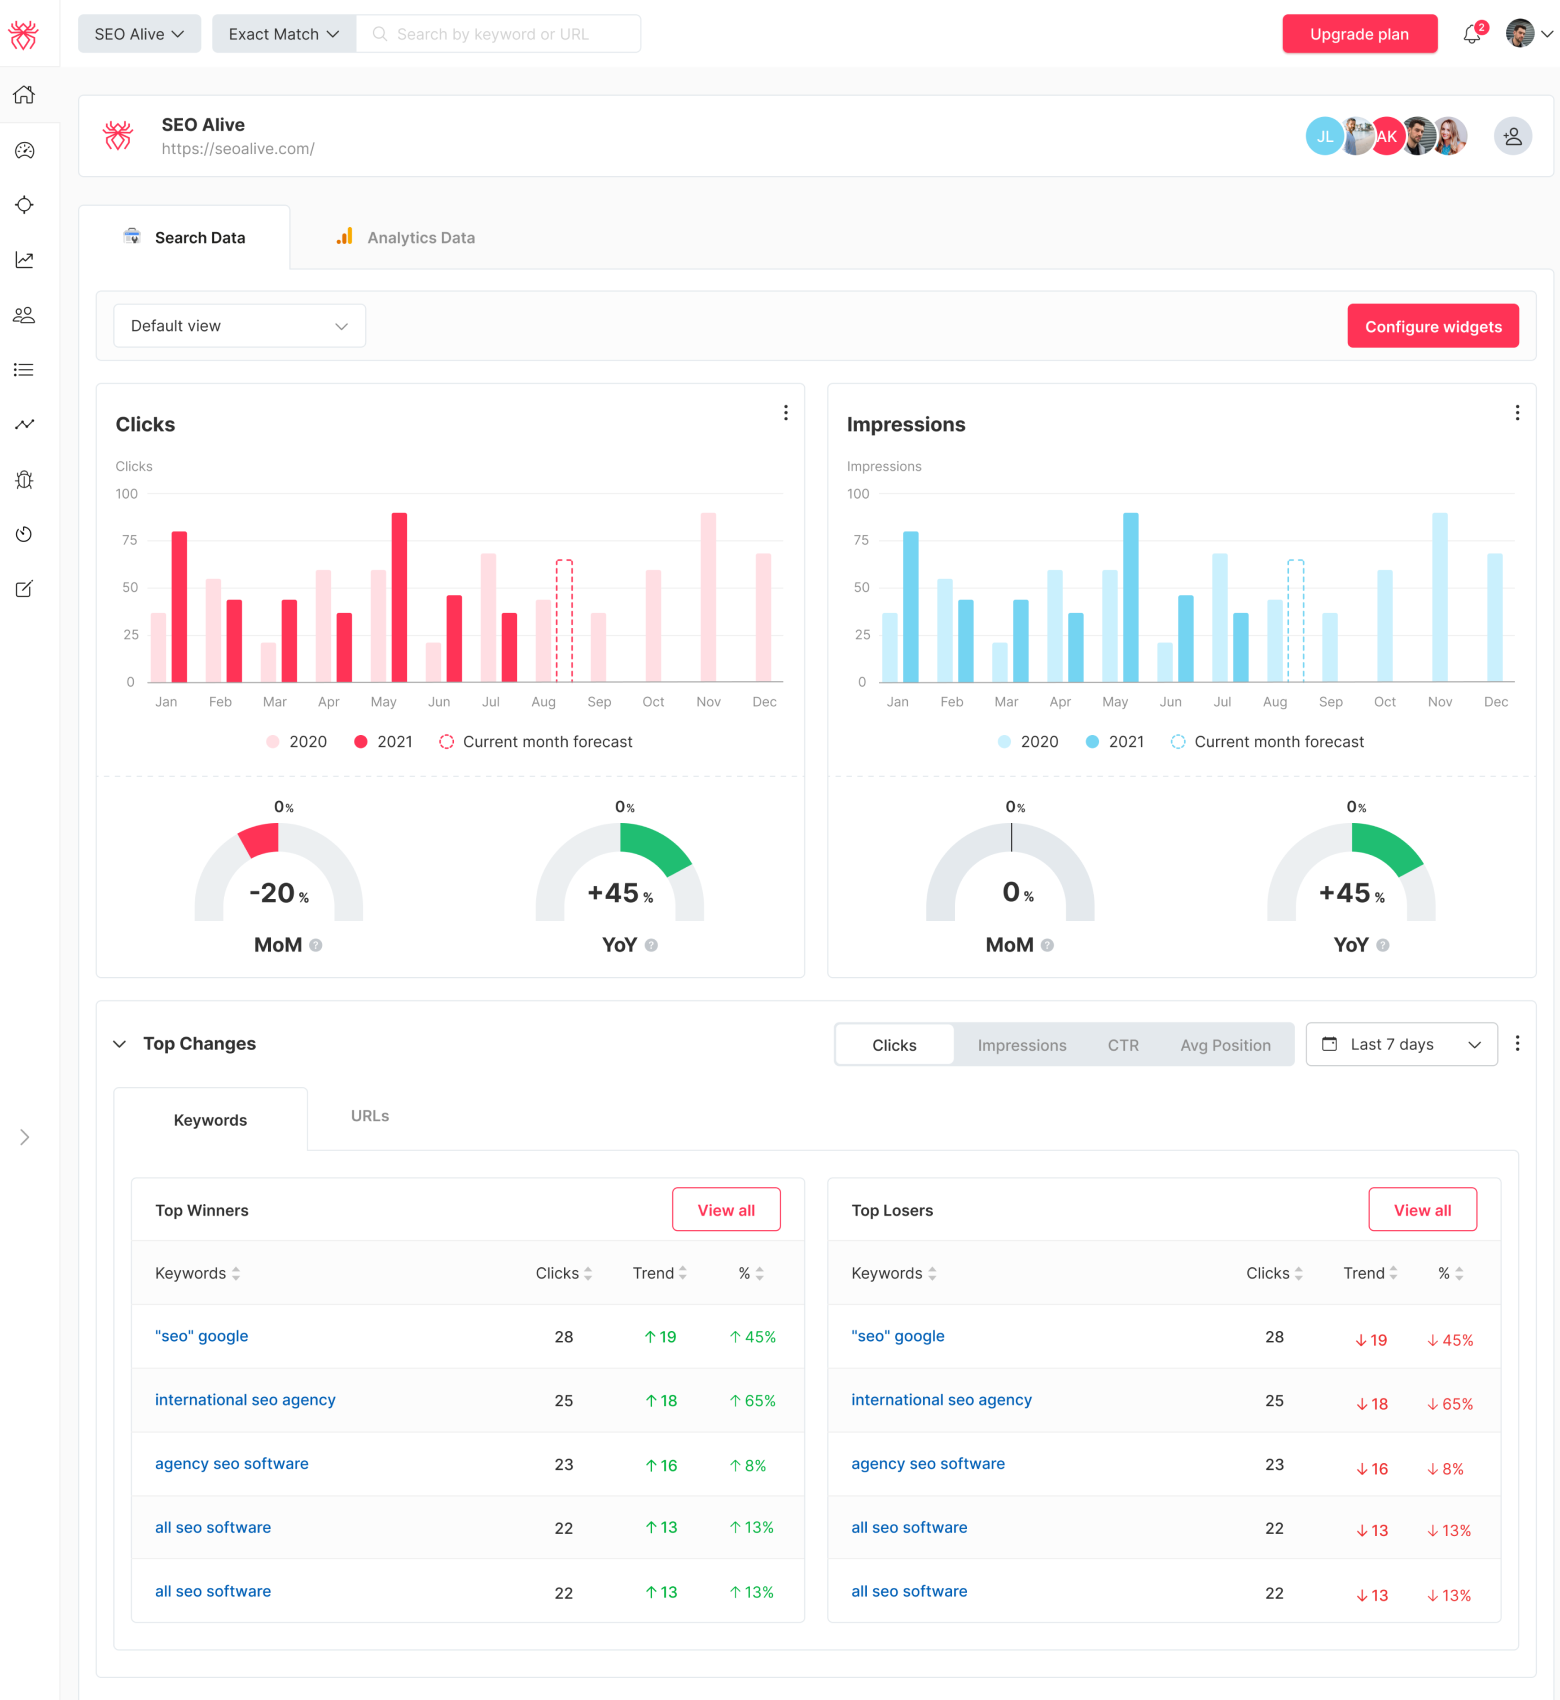Screen dimensions: 1560x1700
Task: Open Clicks widget three-dot menu
Action: pos(785,413)
